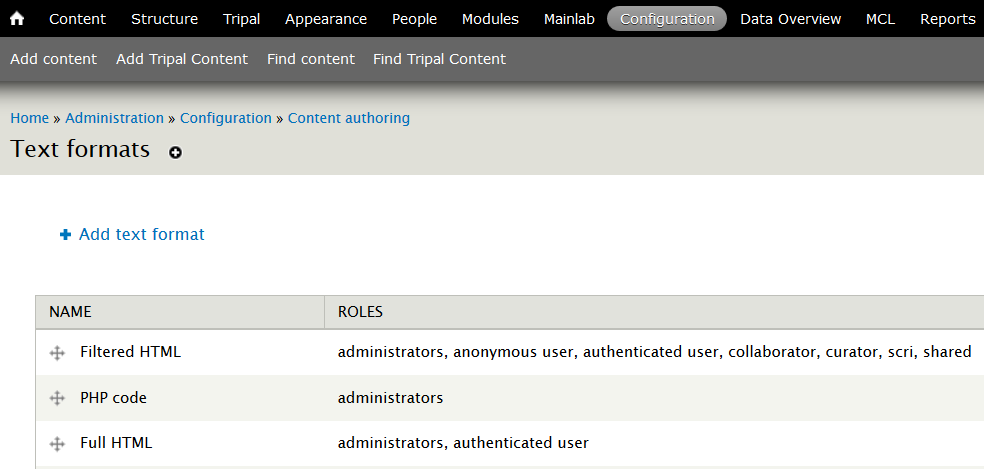
Task: Open the Appearance menu
Action: (325, 19)
